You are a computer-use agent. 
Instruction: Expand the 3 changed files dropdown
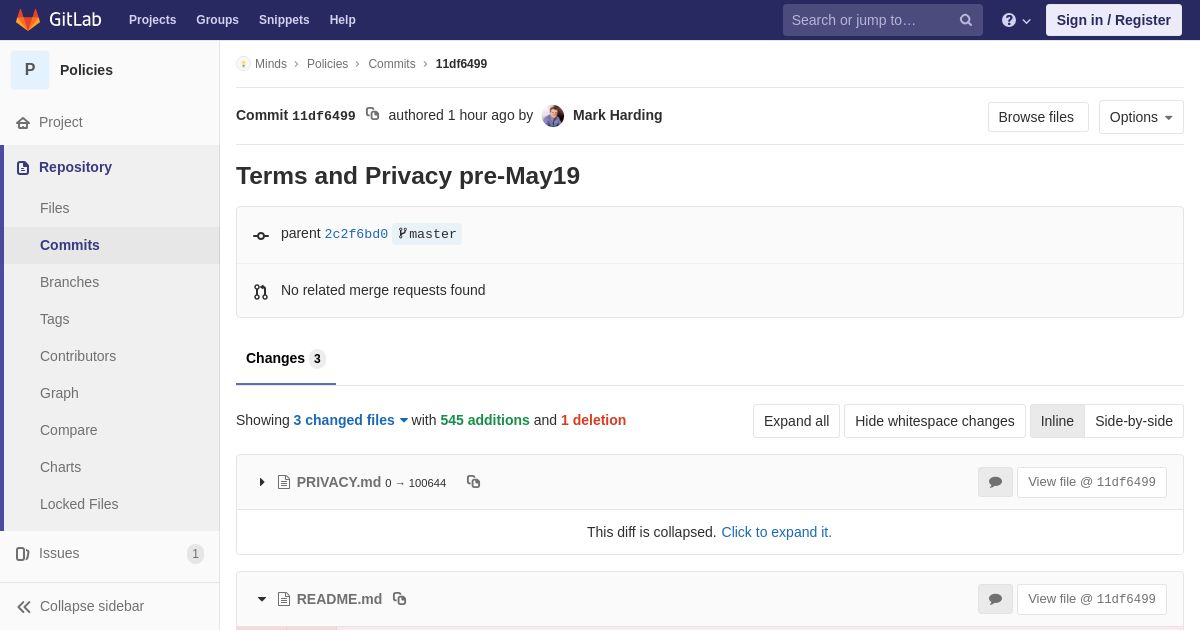tap(351, 420)
